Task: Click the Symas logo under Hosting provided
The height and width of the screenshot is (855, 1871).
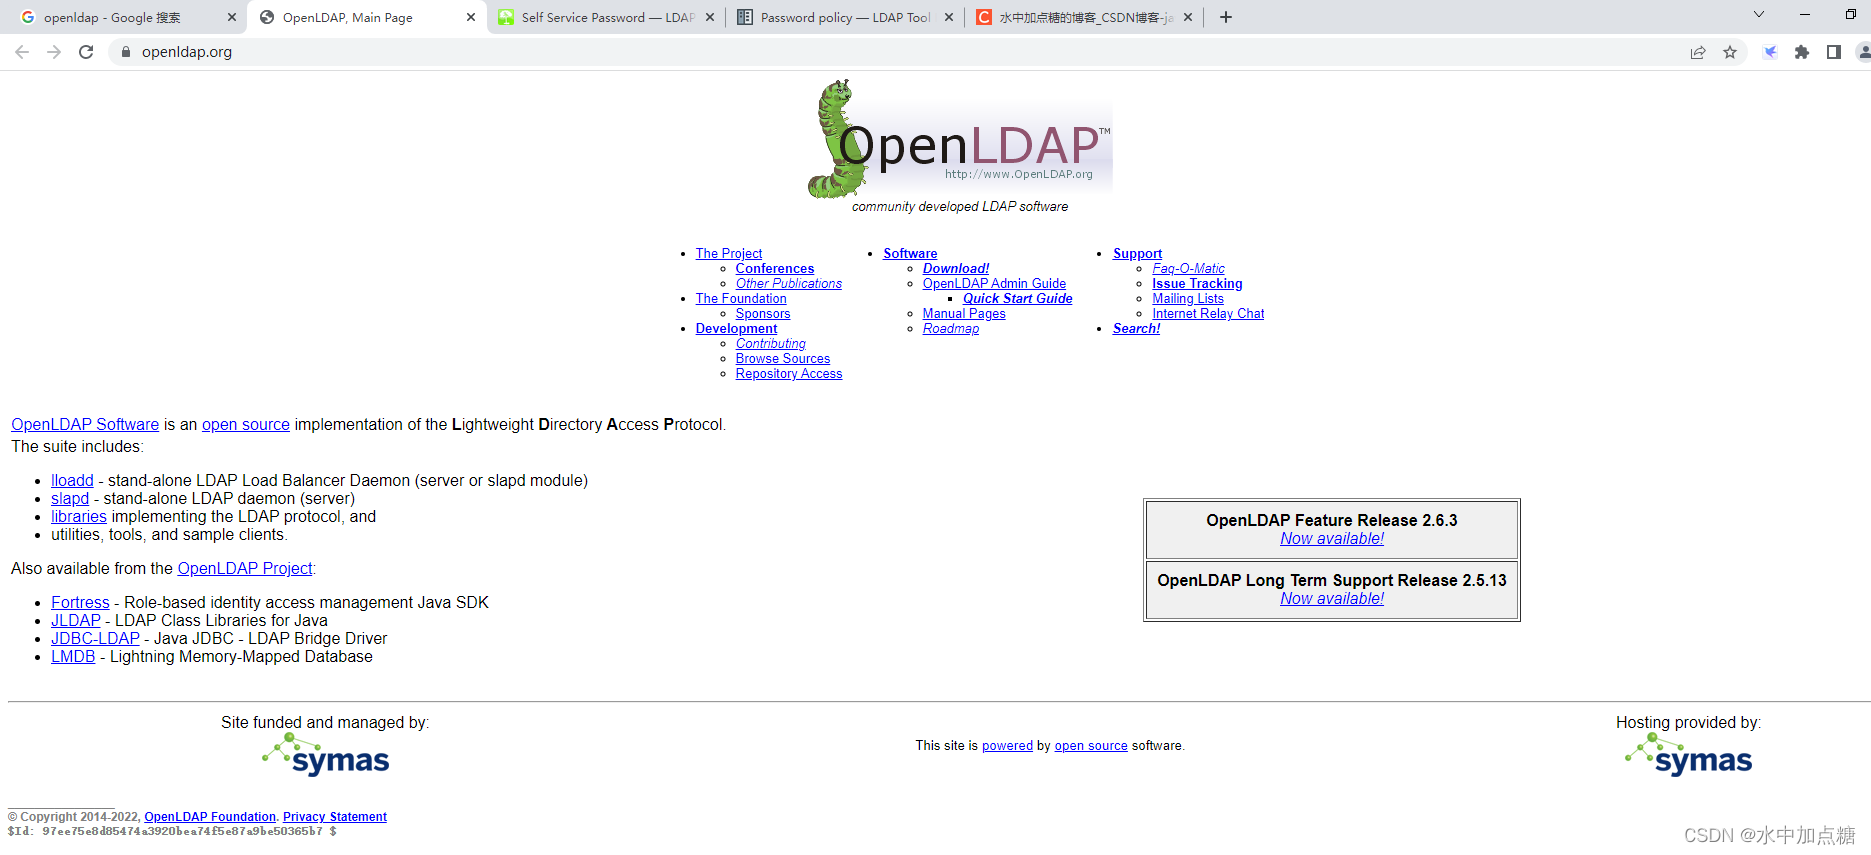Action: 1688,756
